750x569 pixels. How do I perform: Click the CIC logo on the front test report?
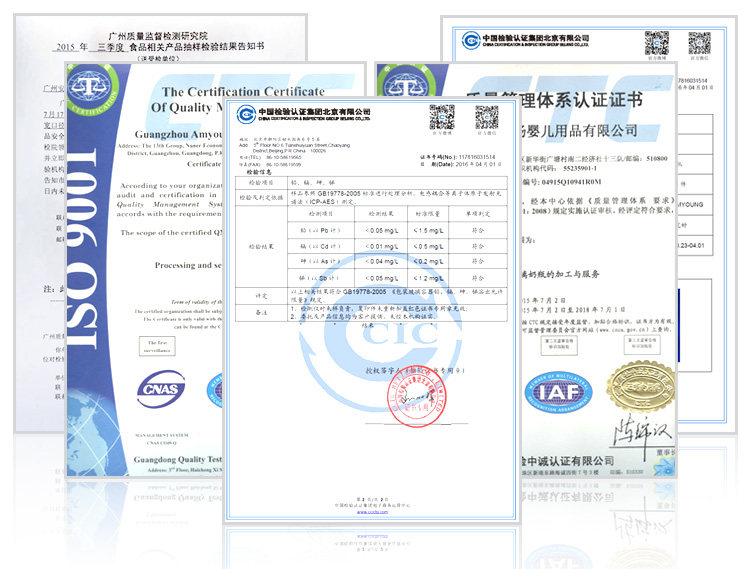click(x=246, y=115)
